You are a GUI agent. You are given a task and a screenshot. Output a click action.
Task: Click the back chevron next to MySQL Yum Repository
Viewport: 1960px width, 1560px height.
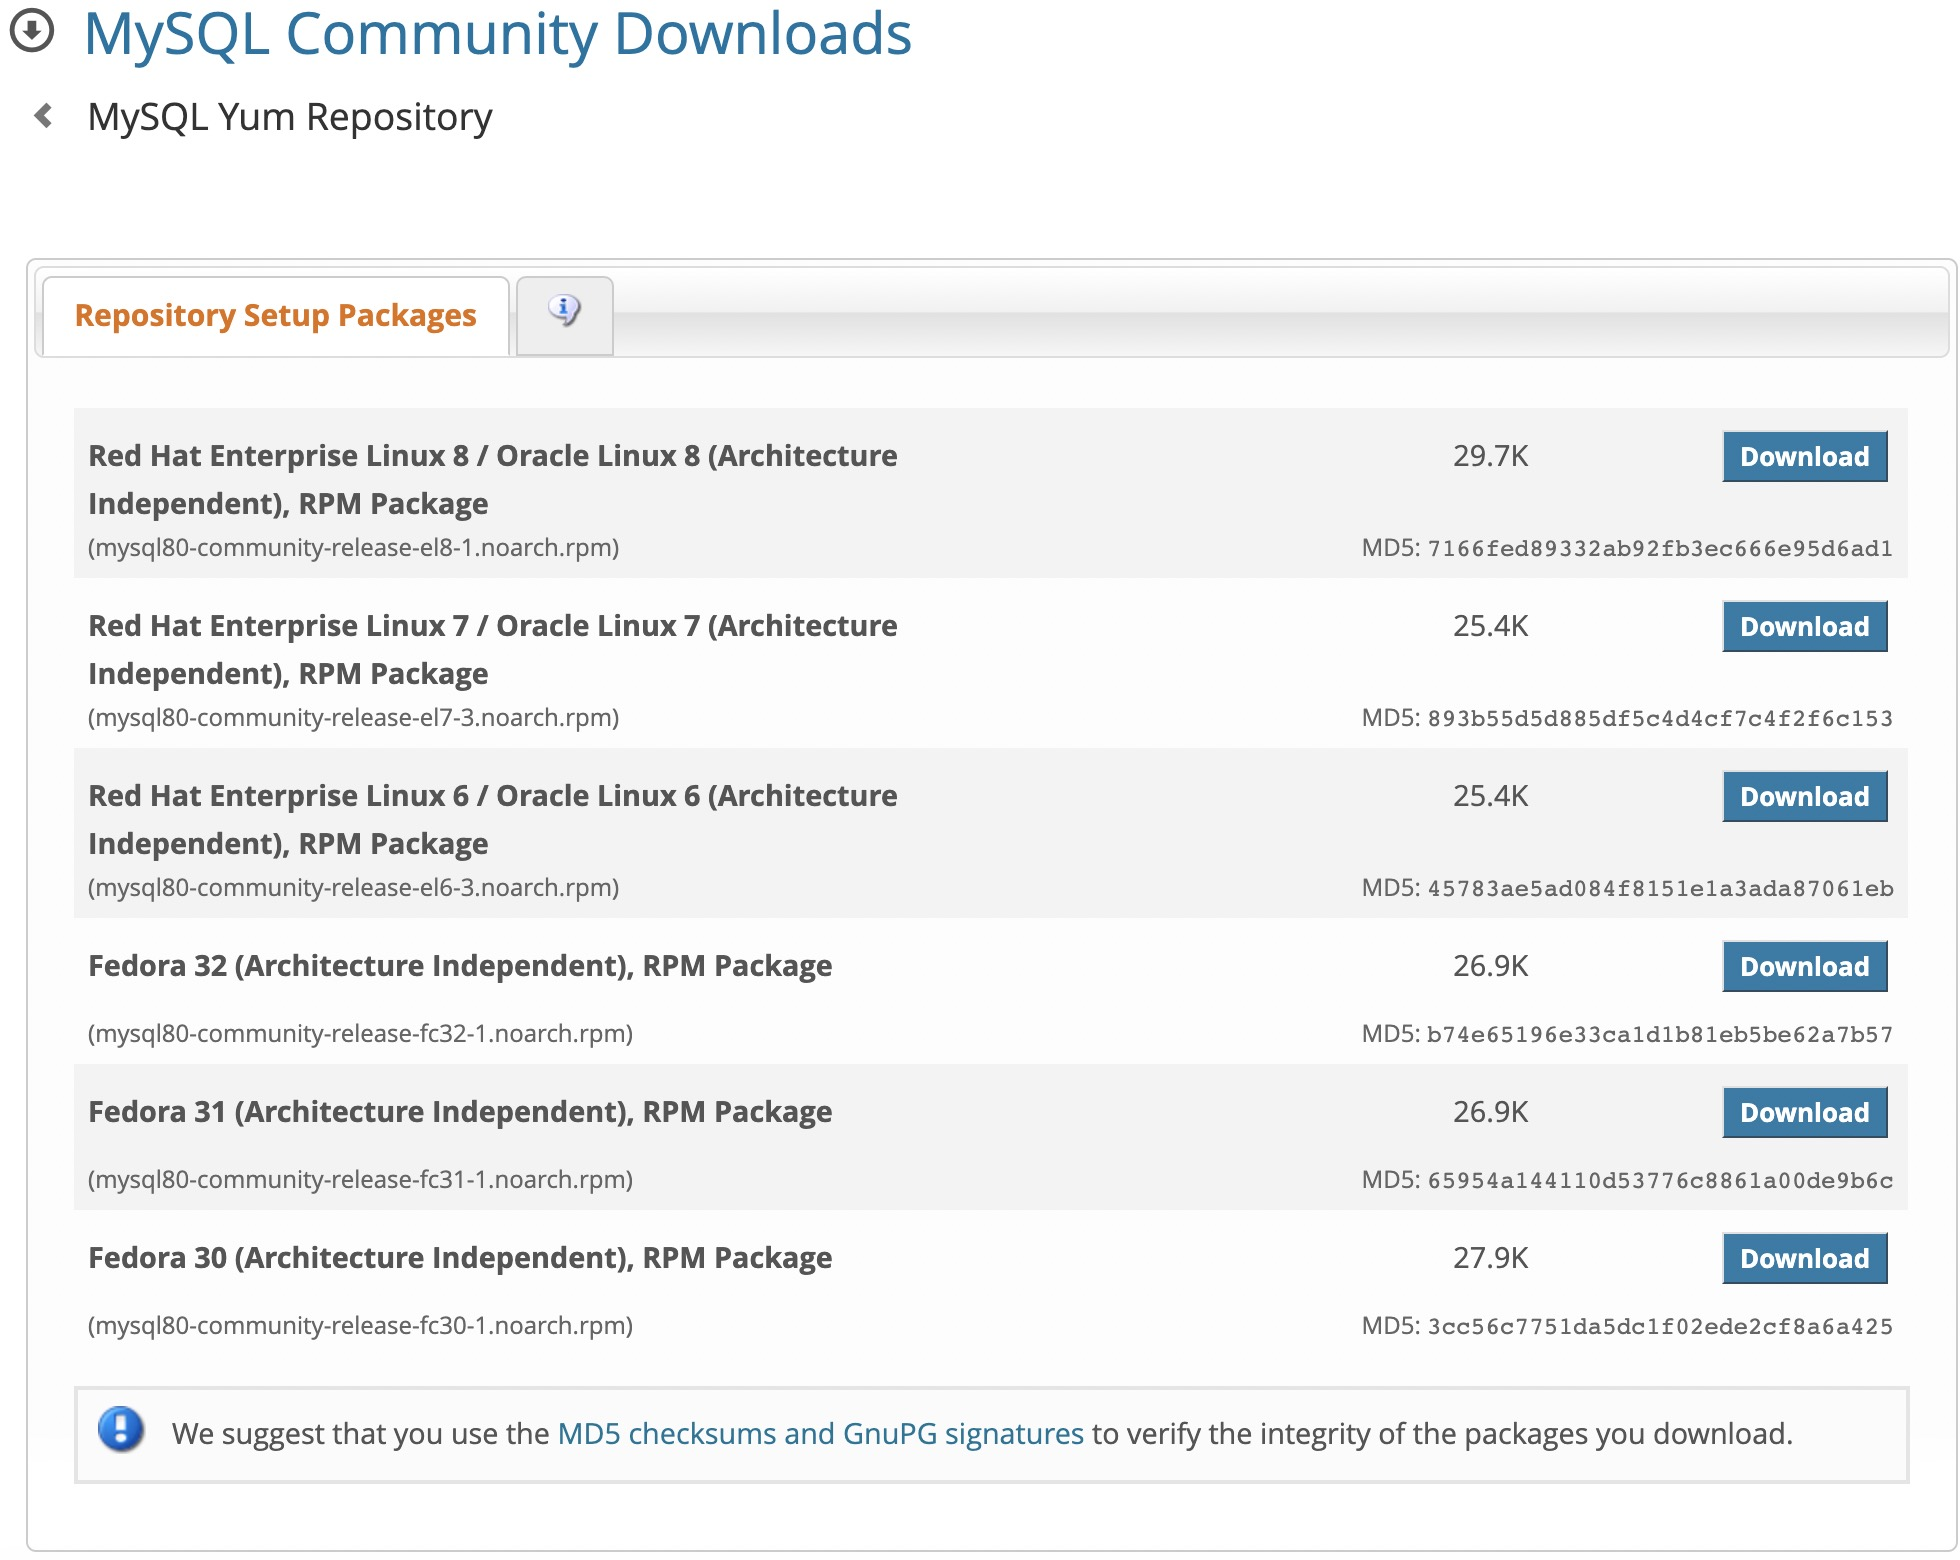pos(43,116)
